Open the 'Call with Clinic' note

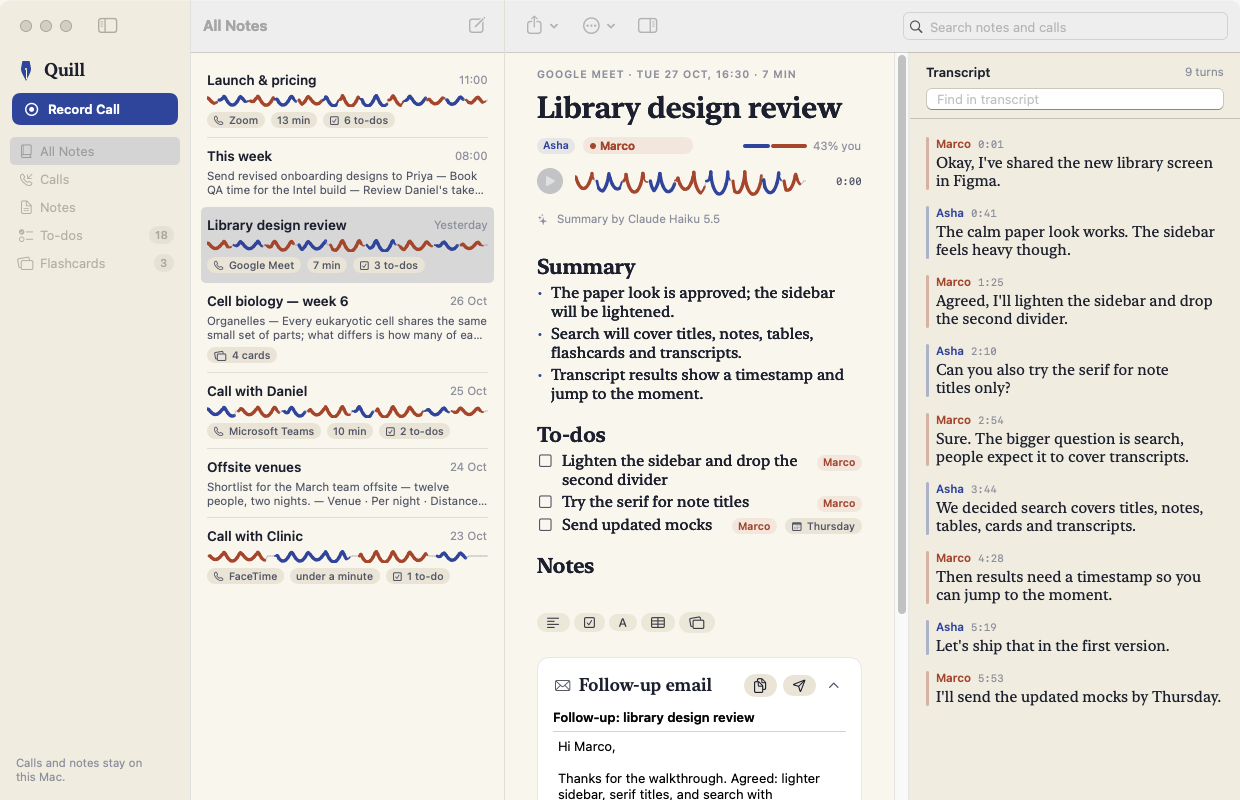pos(347,556)
